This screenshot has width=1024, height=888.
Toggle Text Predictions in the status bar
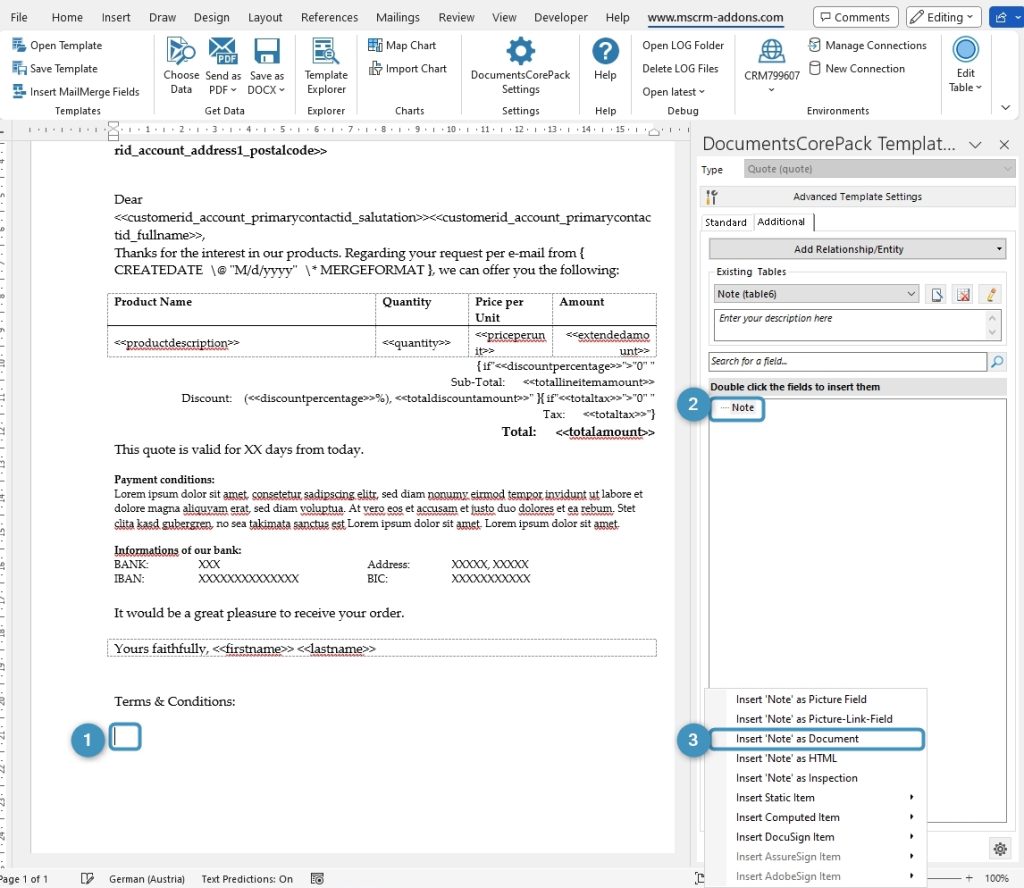point(246,878)
